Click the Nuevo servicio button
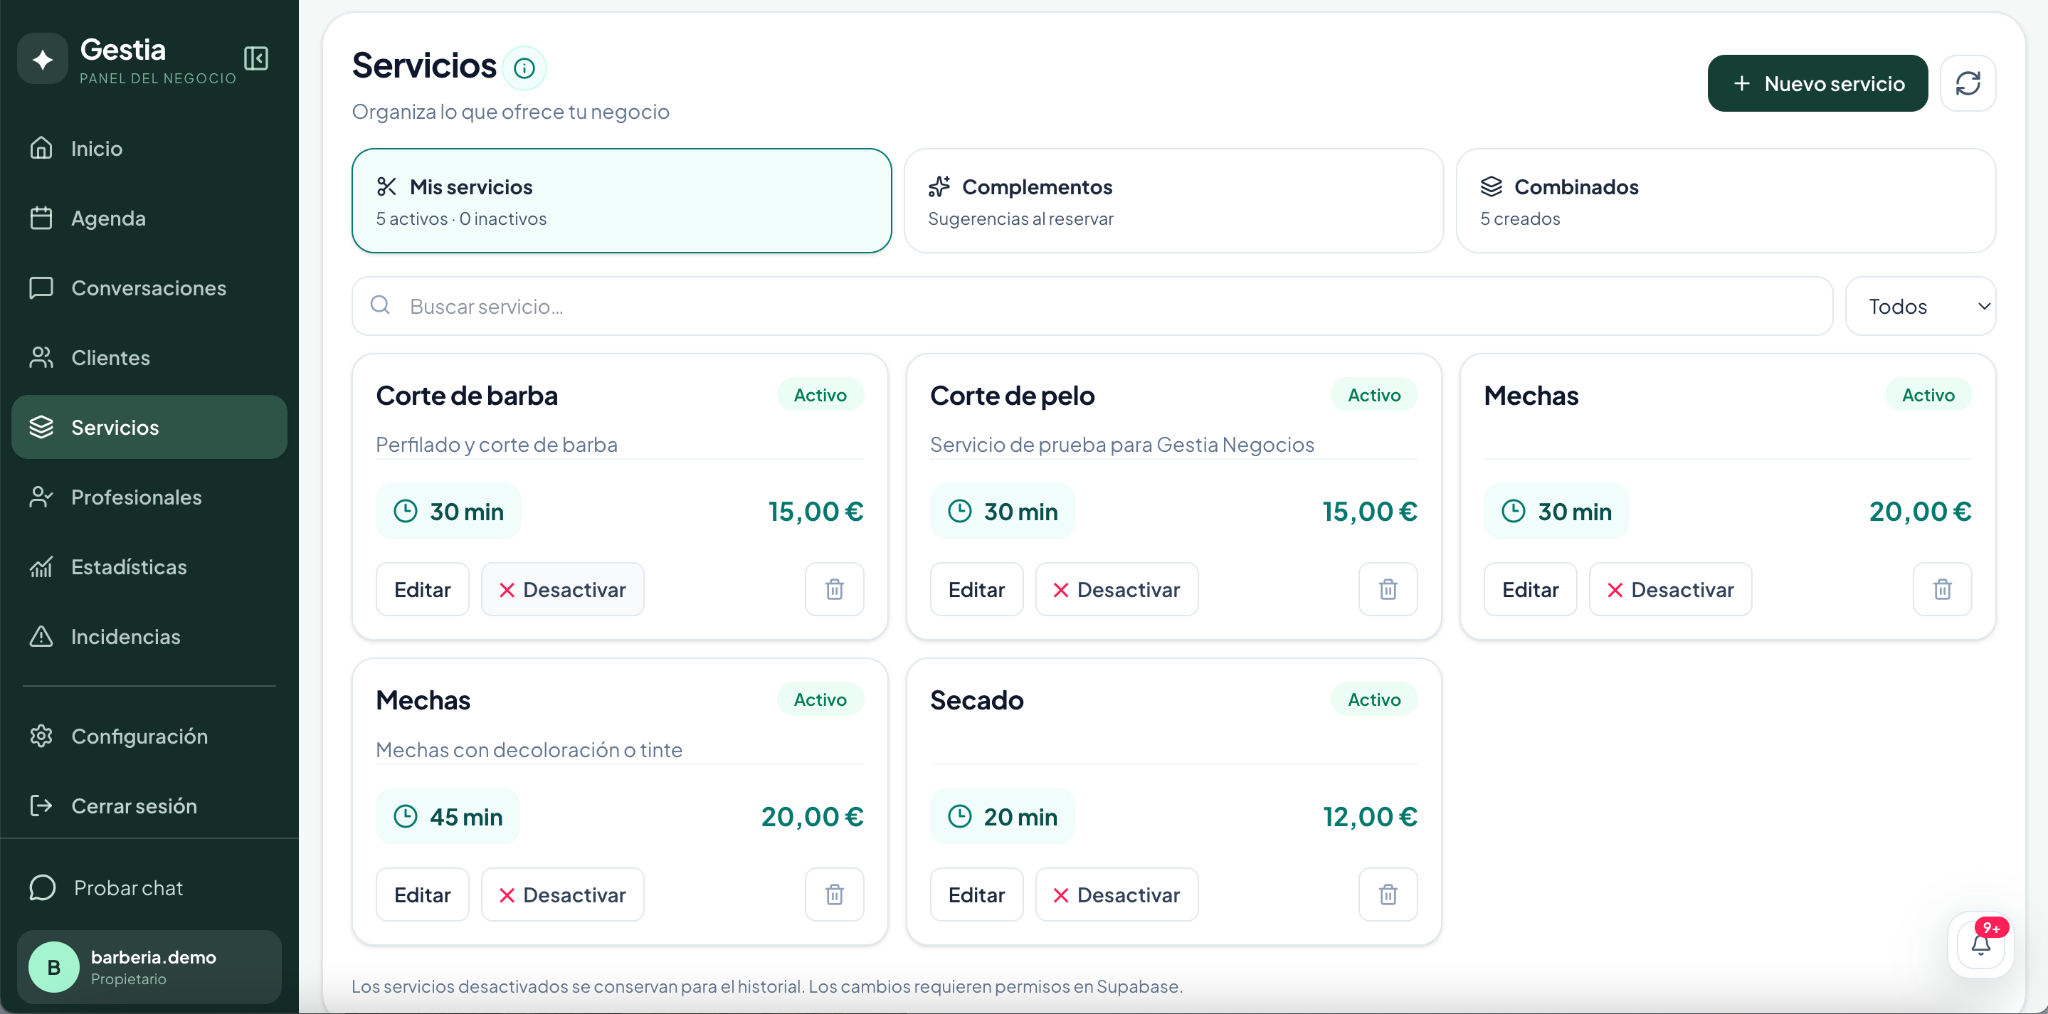2048x1014 pixels. 1817,83
